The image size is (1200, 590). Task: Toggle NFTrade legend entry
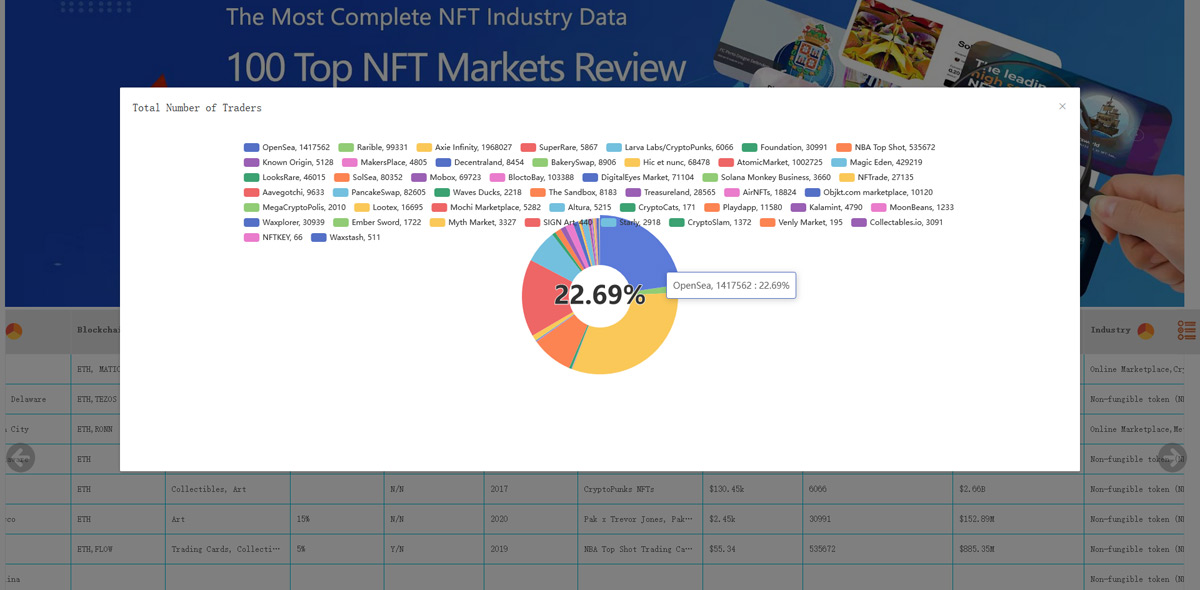(876, 177)
